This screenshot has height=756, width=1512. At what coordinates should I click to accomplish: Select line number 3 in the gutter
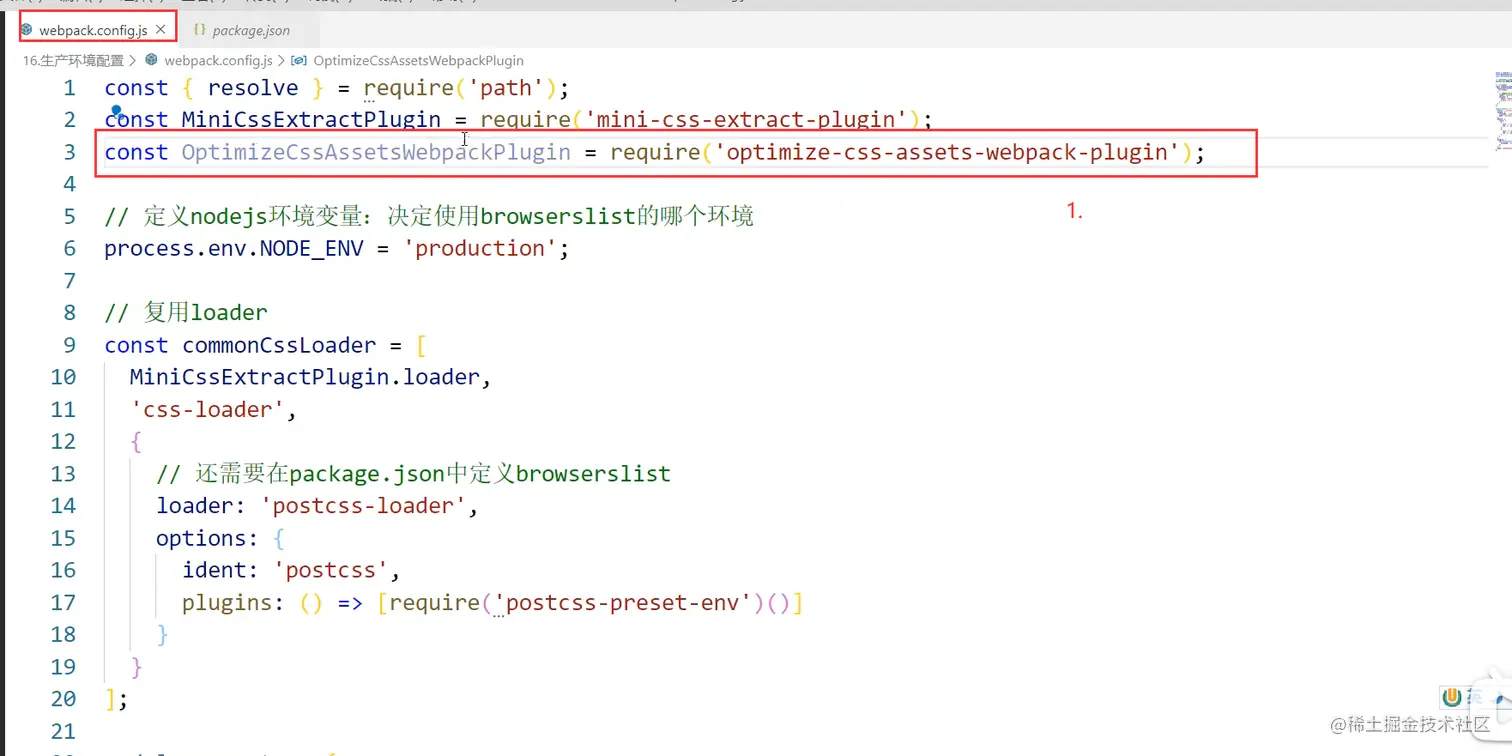[x=69, y=152]
